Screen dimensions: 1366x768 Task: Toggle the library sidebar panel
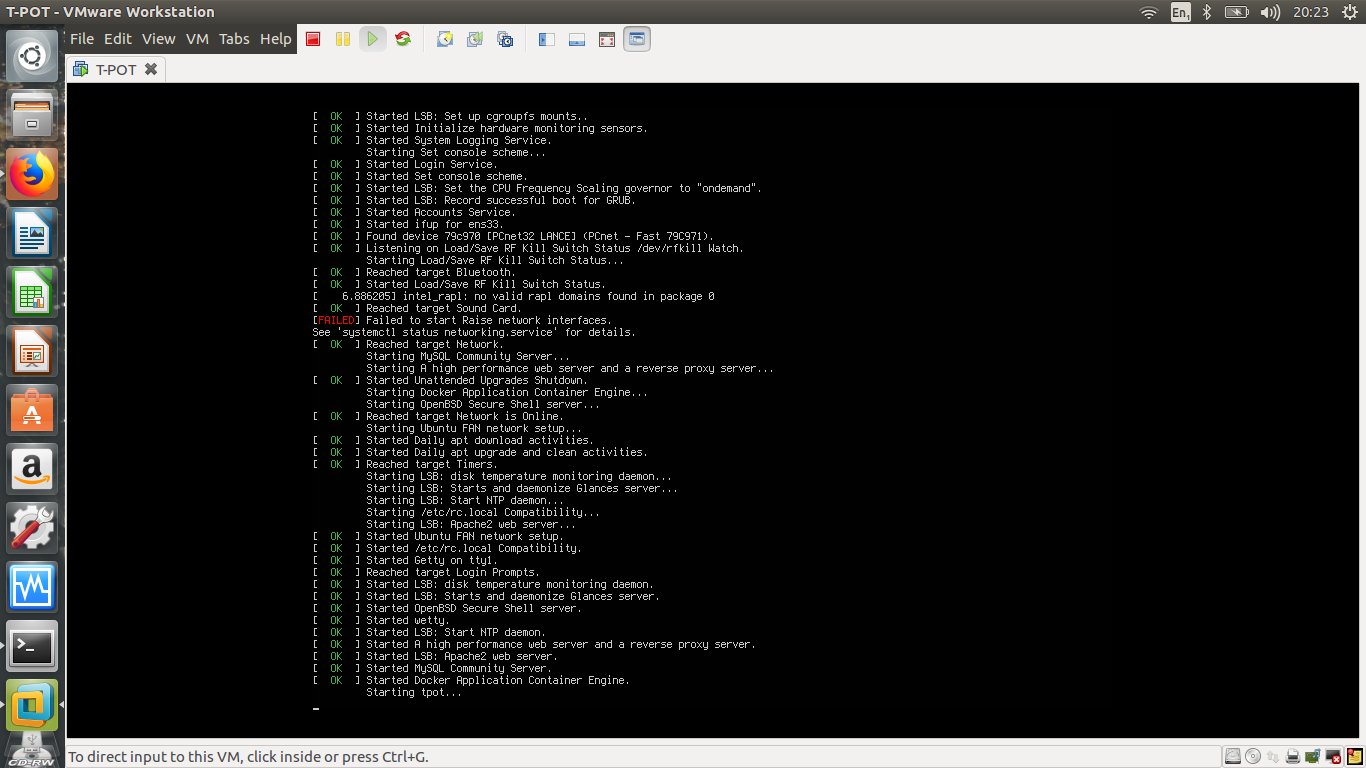click(547, 39)
